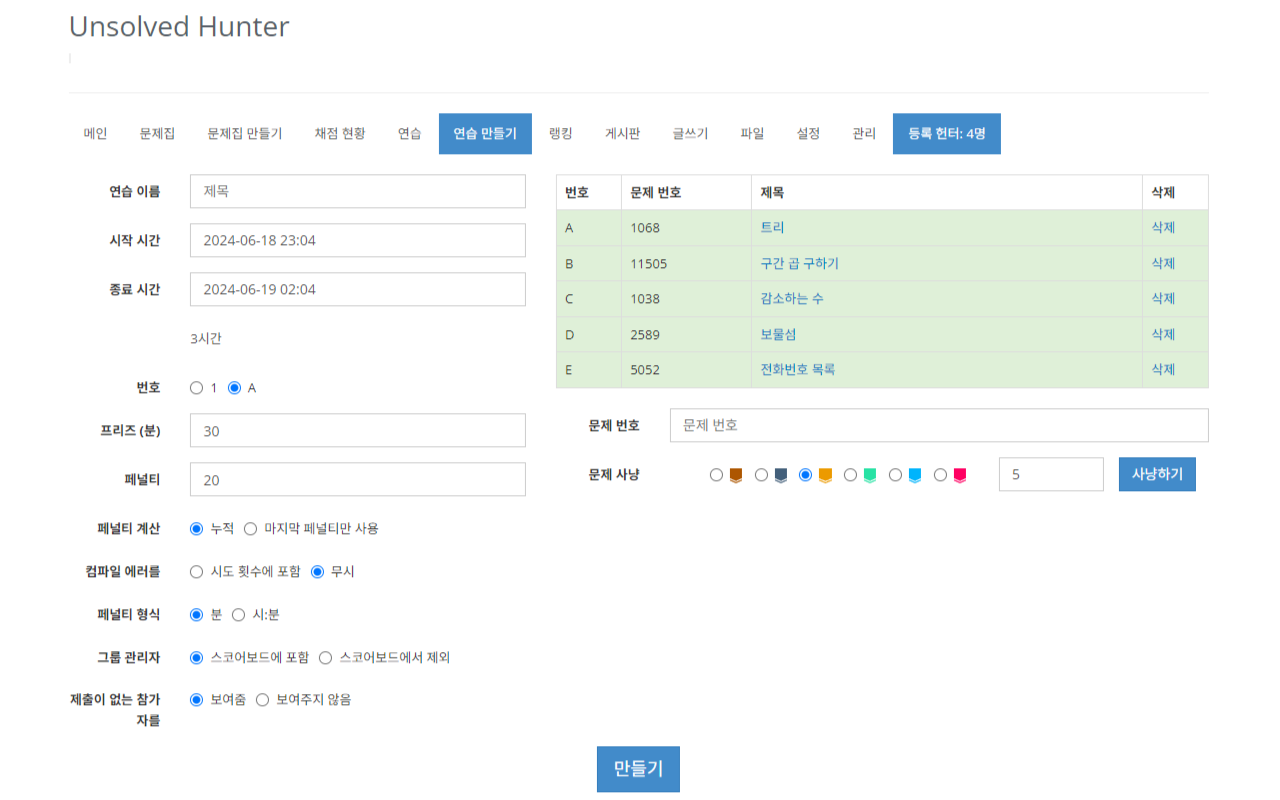The height and width of the screenshot is (800, 1280).
Task: Click the 문제 번호 input field
Action: click(x=939, y=425)
